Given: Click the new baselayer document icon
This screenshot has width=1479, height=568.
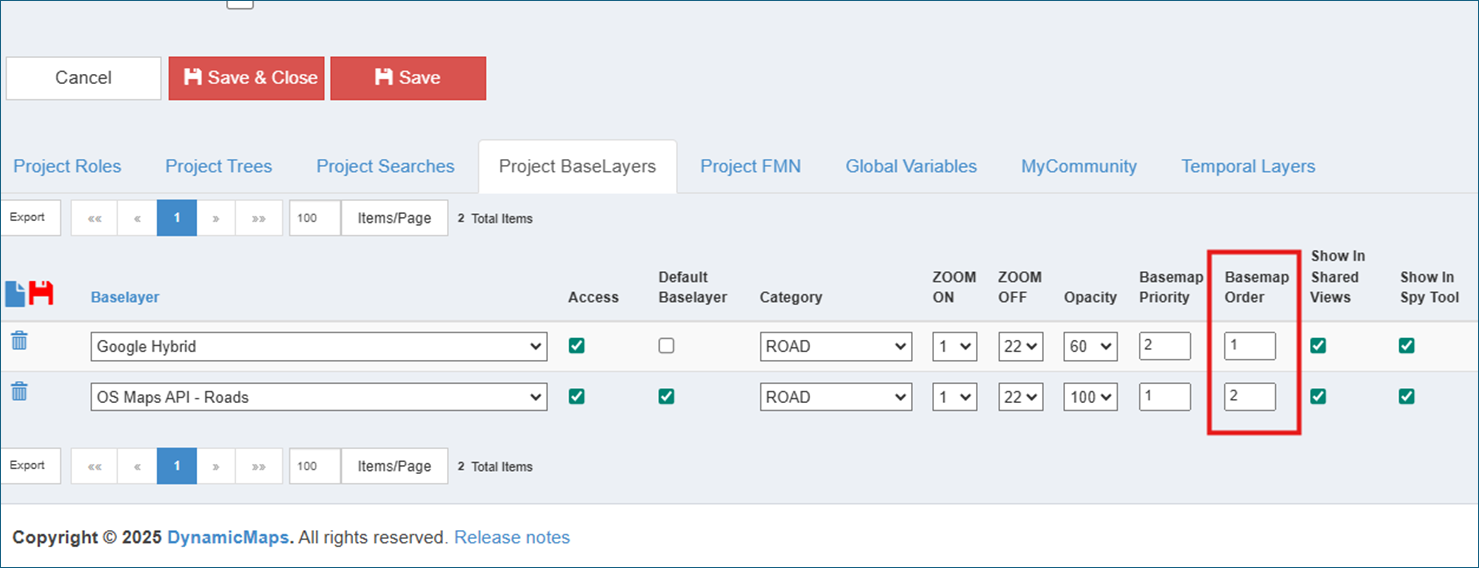Looking at the screenshot, I should tap(16, 293).
